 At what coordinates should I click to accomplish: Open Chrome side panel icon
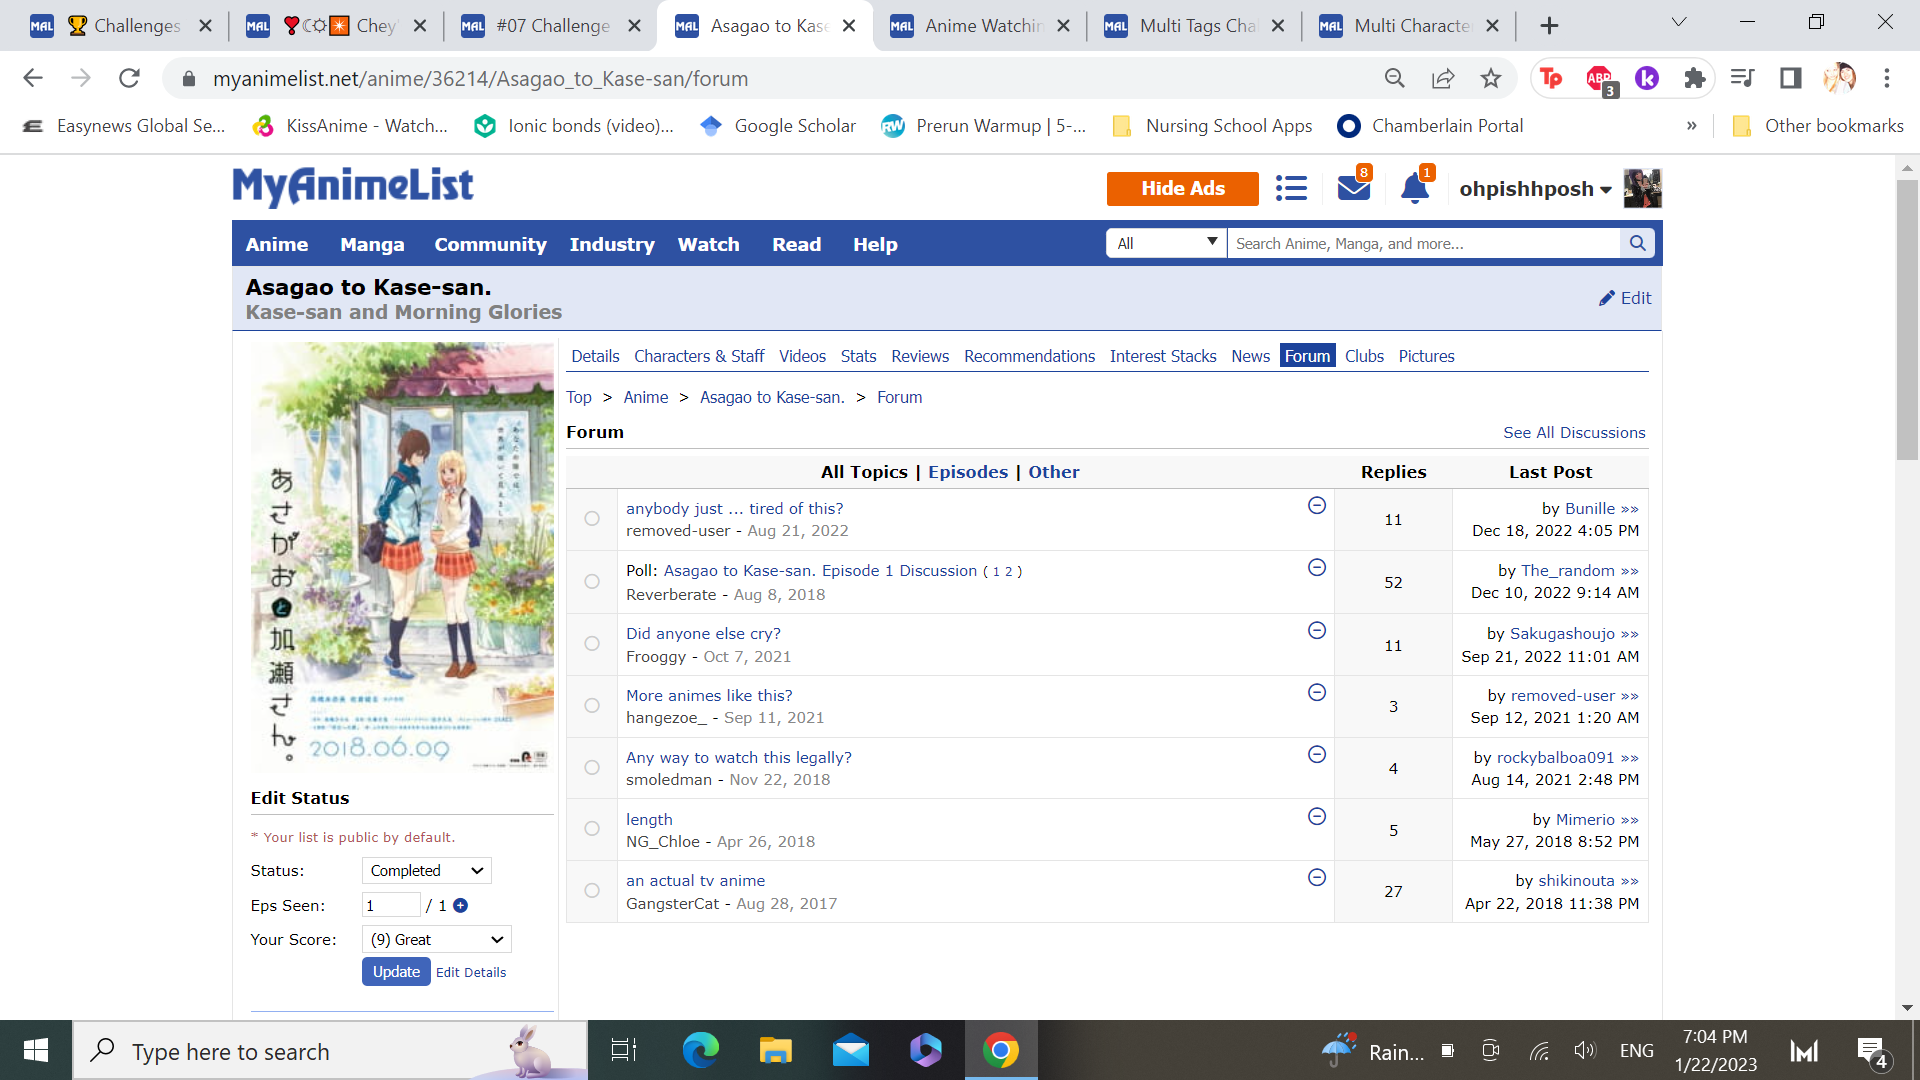pos(1790,78)
